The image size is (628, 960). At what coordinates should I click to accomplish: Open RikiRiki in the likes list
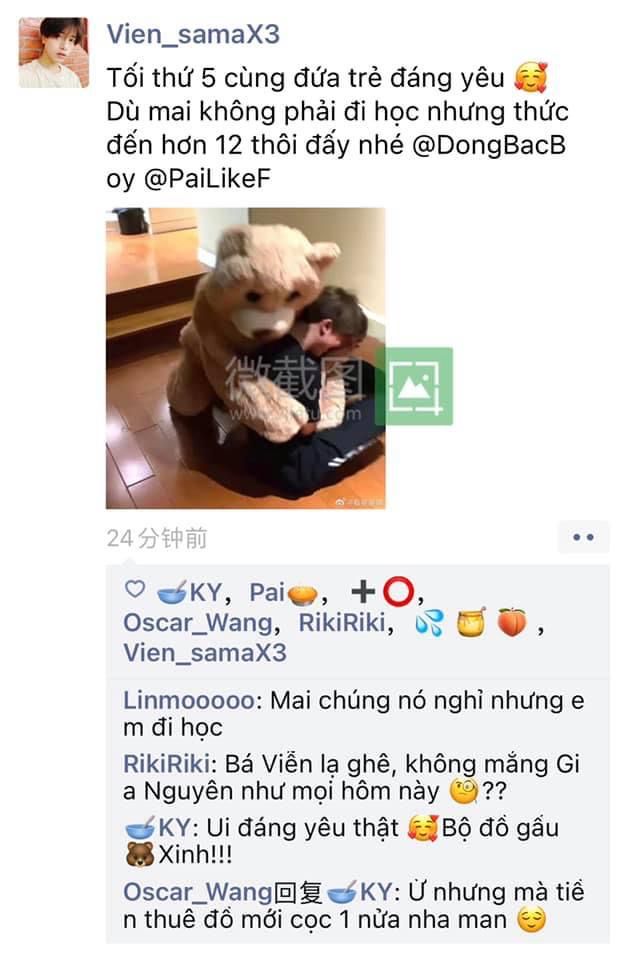coord(343,623)
